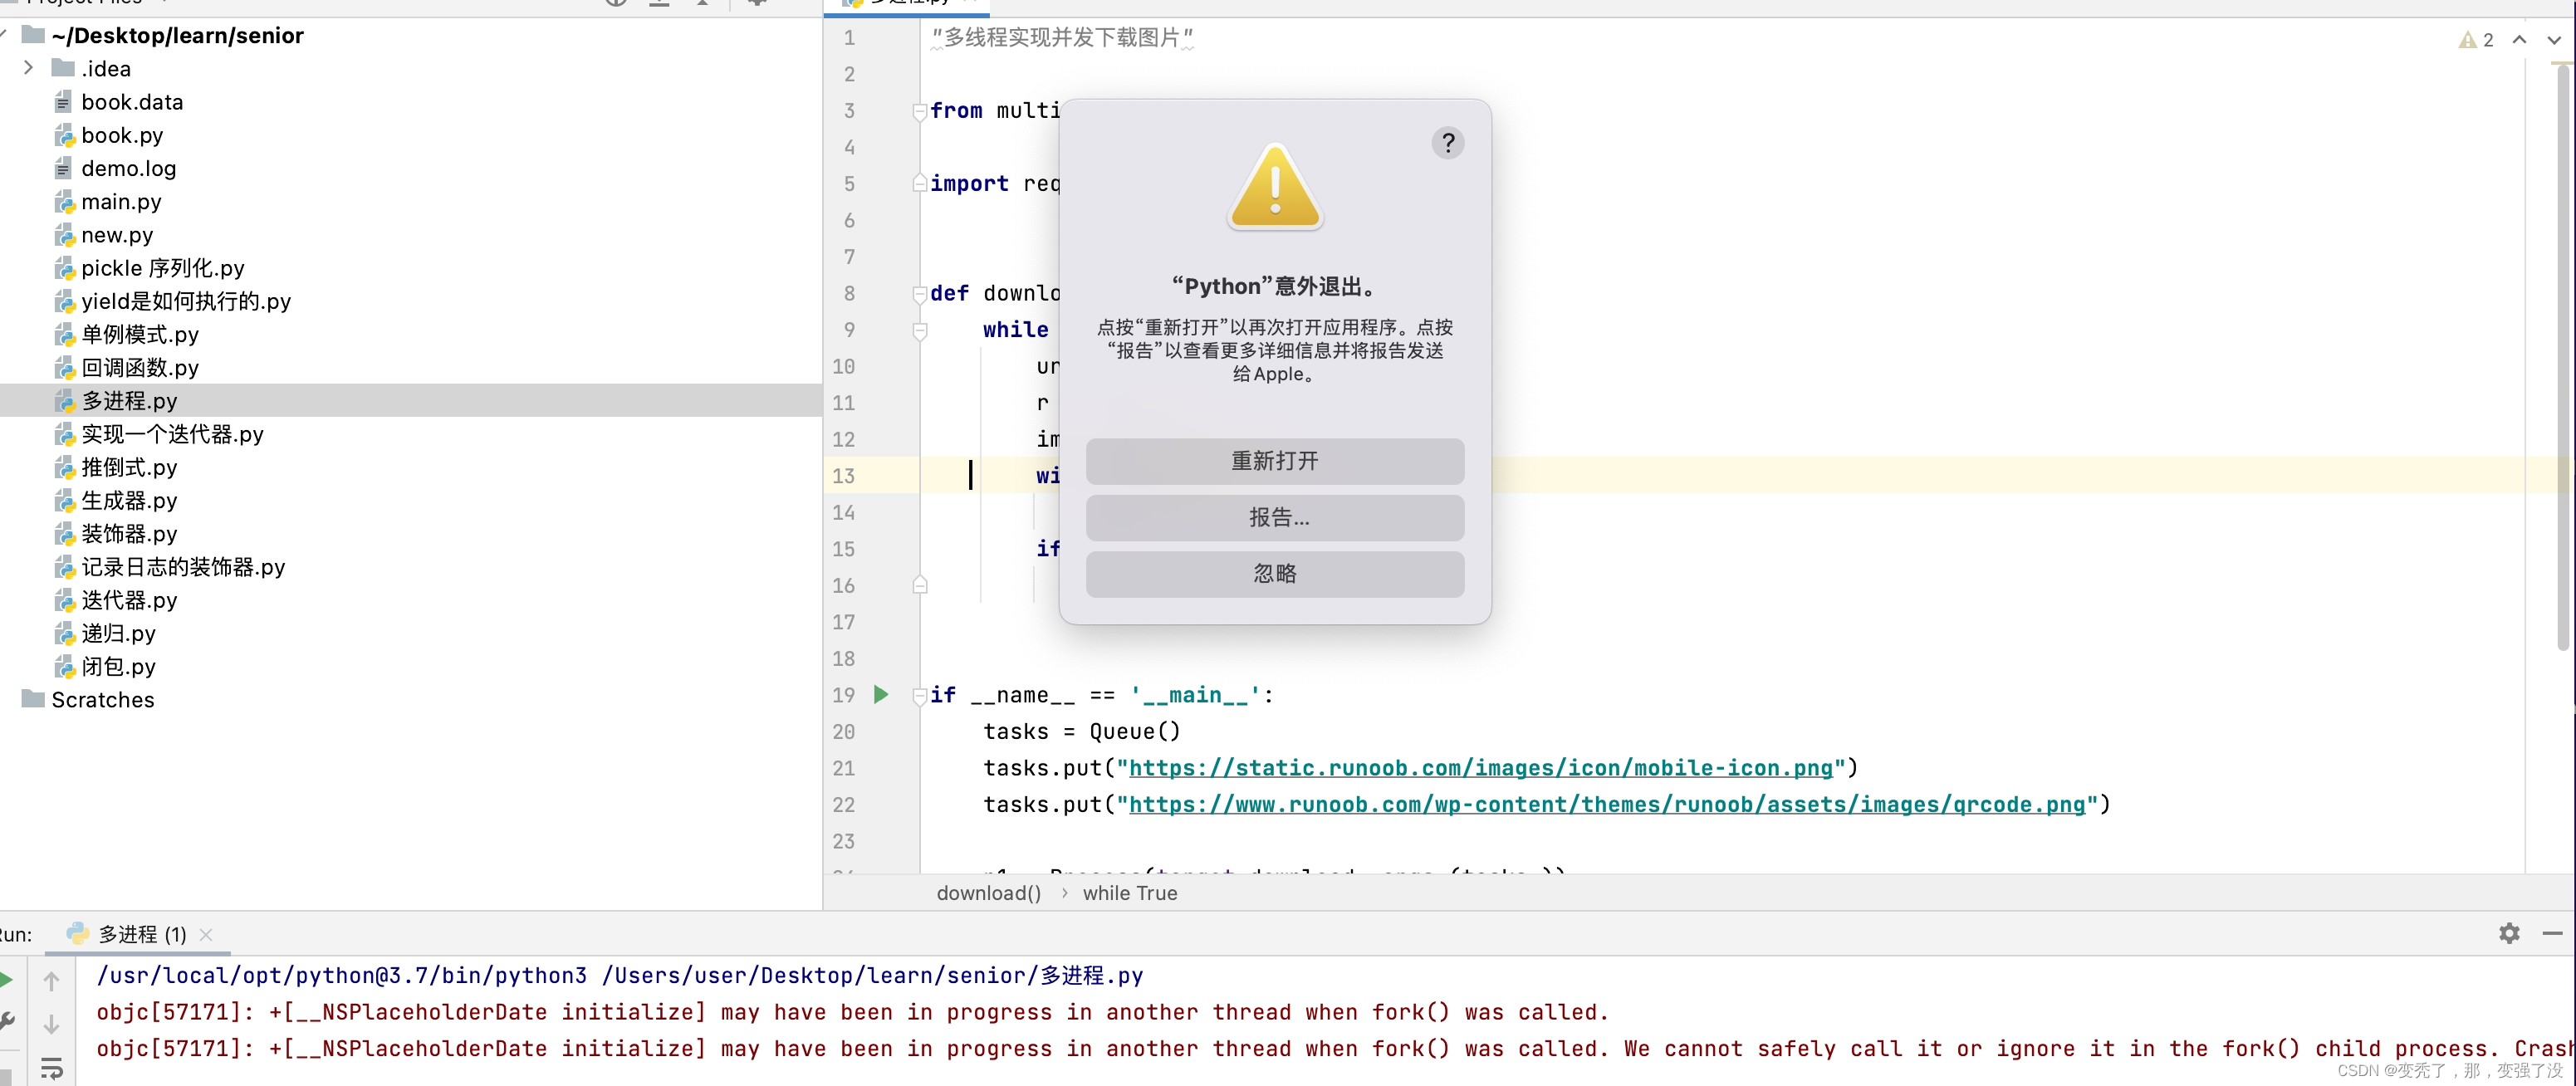Open 回调函数.py file
Image resolution: width=2576 pixels, height=1086 pixels.
click(140, 367)
